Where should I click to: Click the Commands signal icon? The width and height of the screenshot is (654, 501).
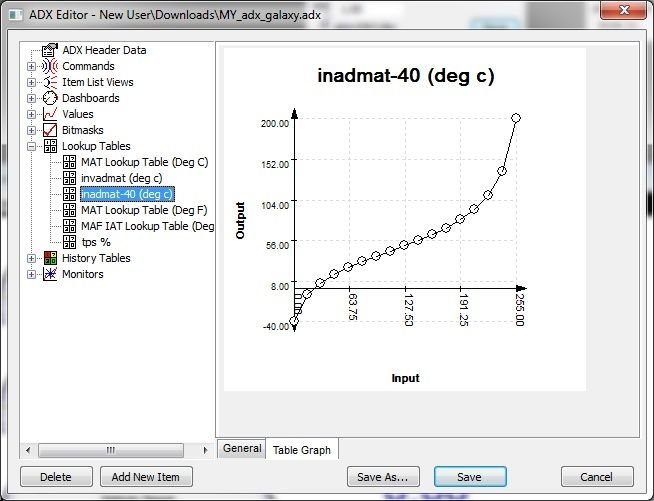click(x=50, y=66)
